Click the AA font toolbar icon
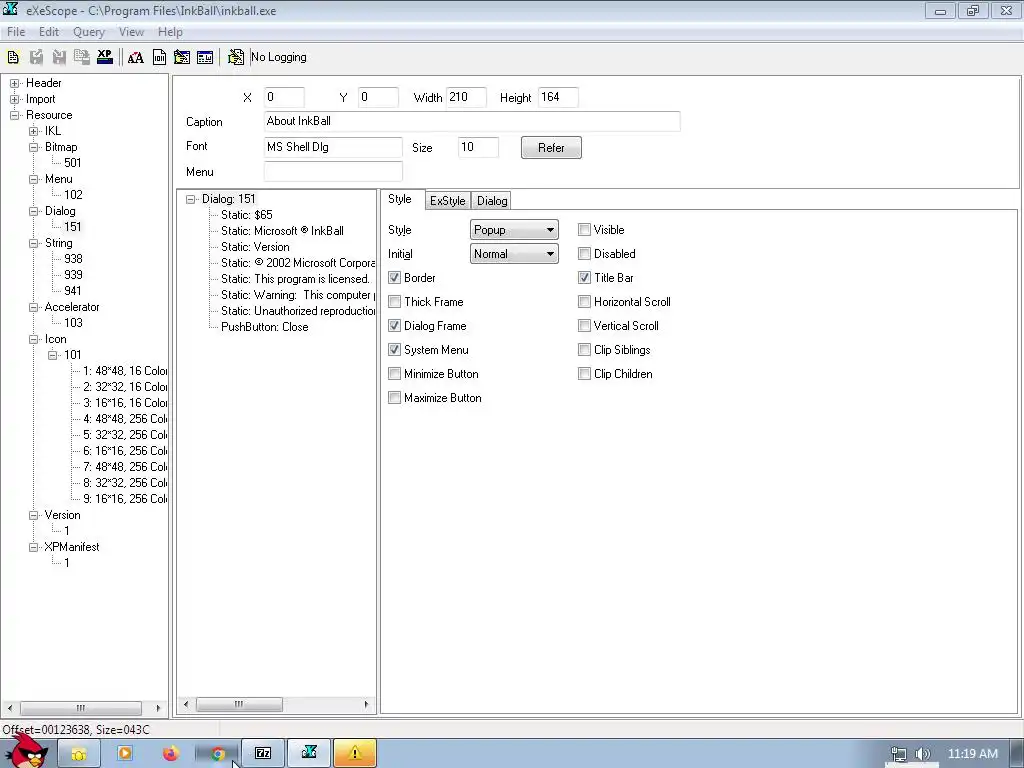Image resolution: width=1024 pixels, height=768 pixels. pos(136,57)
